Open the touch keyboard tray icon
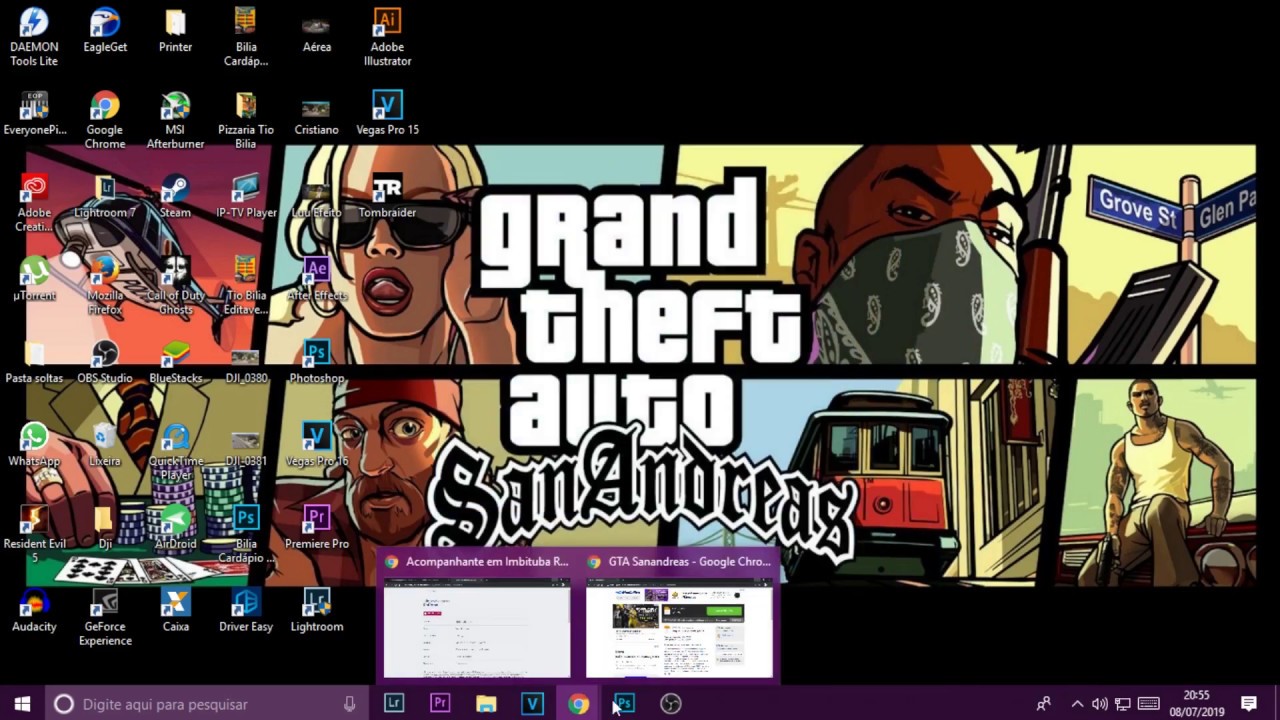Image resolution: width=1280 pixels, height=720 pixels. point(1149,704)
